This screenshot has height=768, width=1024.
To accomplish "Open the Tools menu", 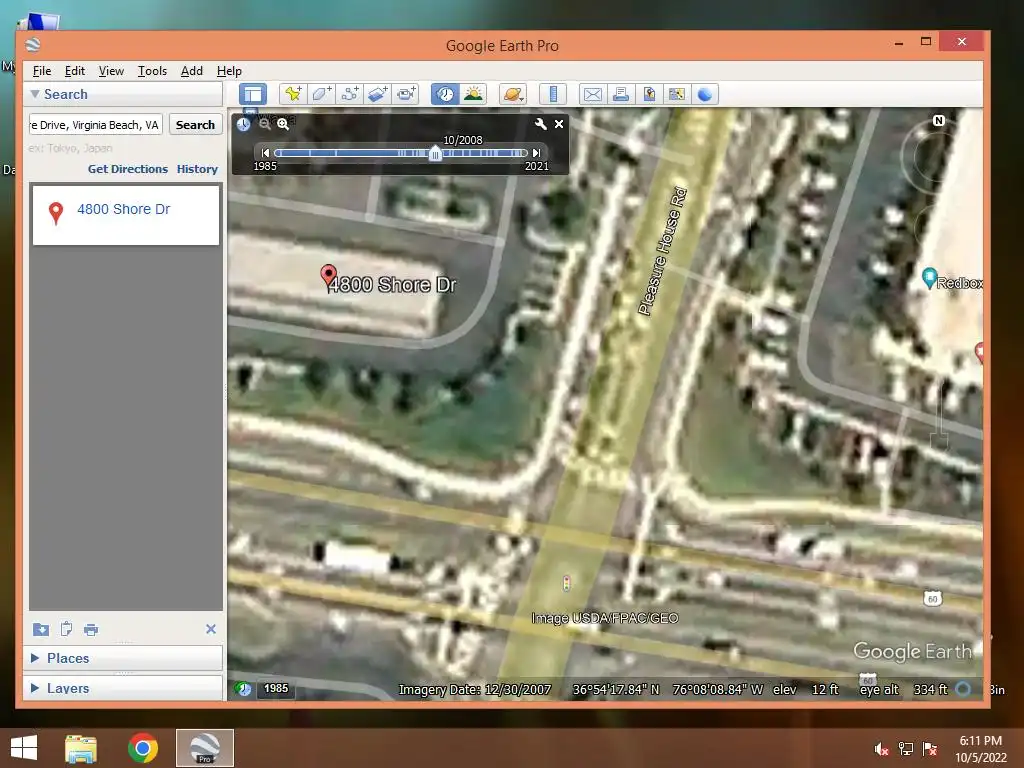I will click(x=152, y=71).
